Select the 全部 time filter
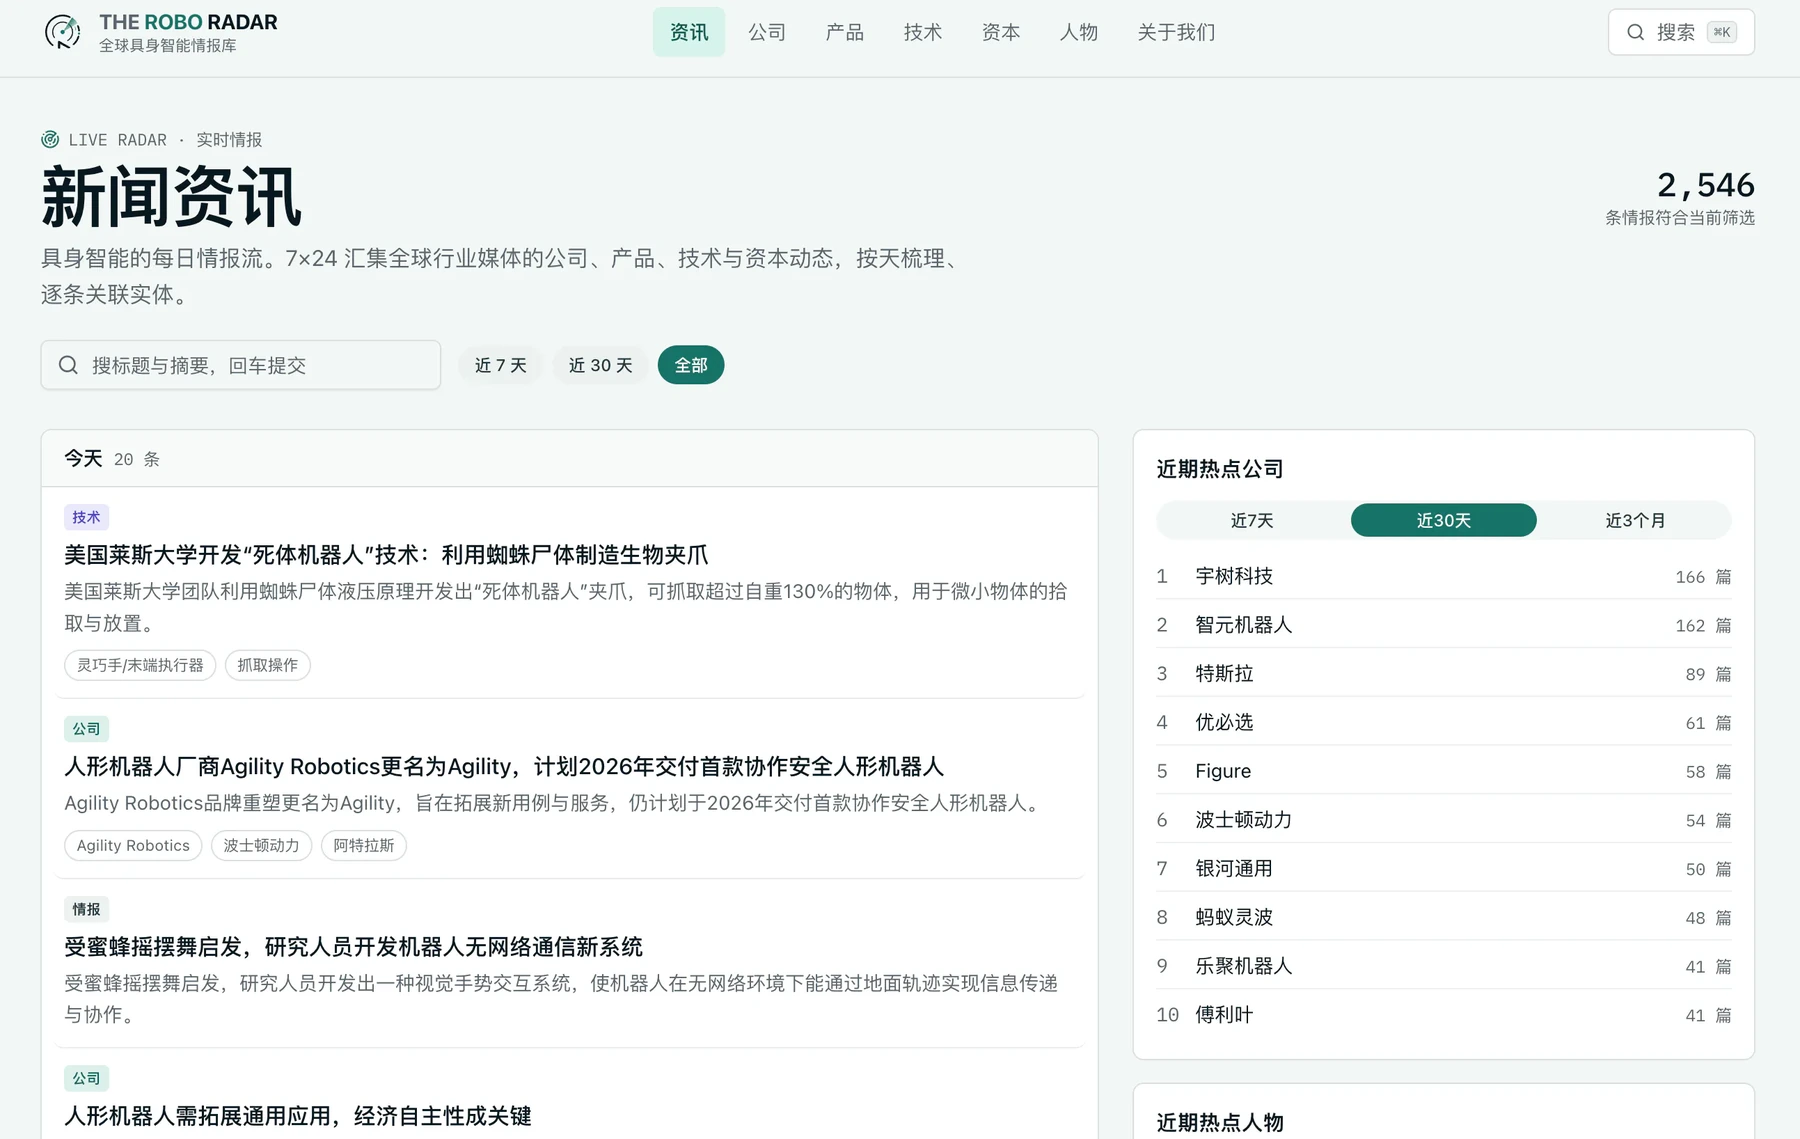 click(691, 365)
